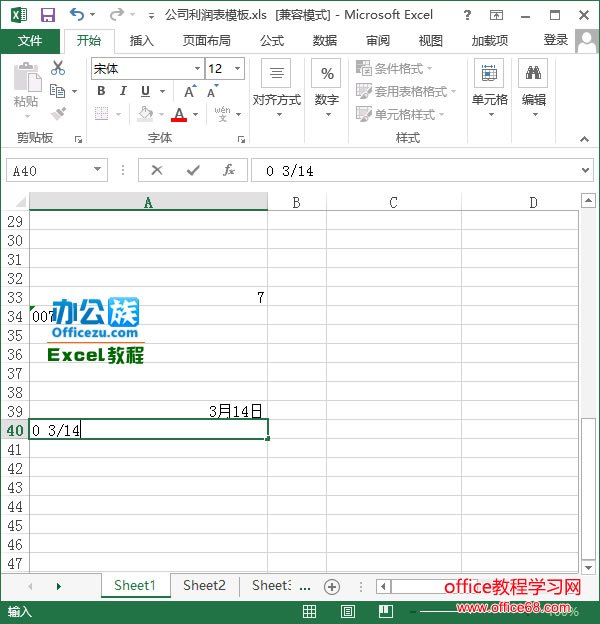Decrease font size with small A
Viewport: 600px width, 624px height.
click(212, 92)
